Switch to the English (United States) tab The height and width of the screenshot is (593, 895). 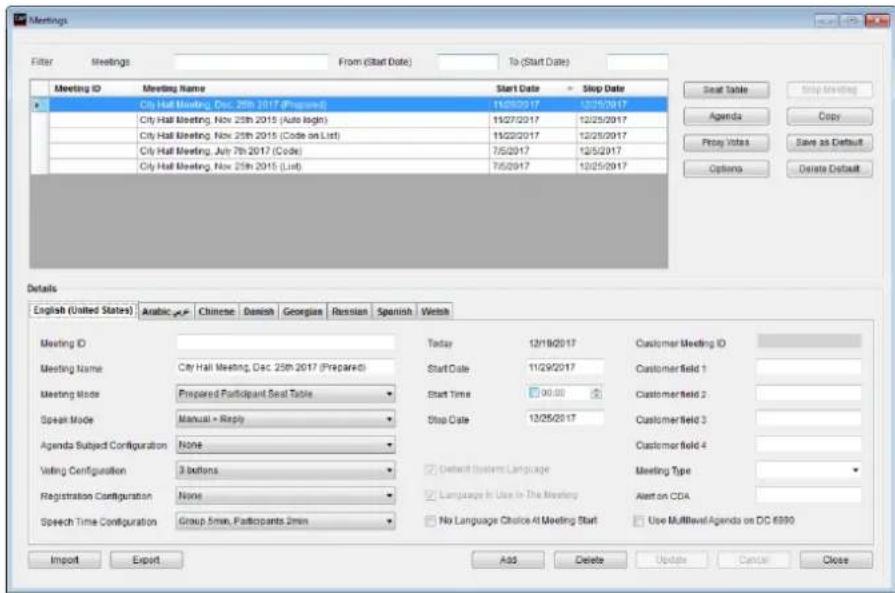[x=83, y=310]
